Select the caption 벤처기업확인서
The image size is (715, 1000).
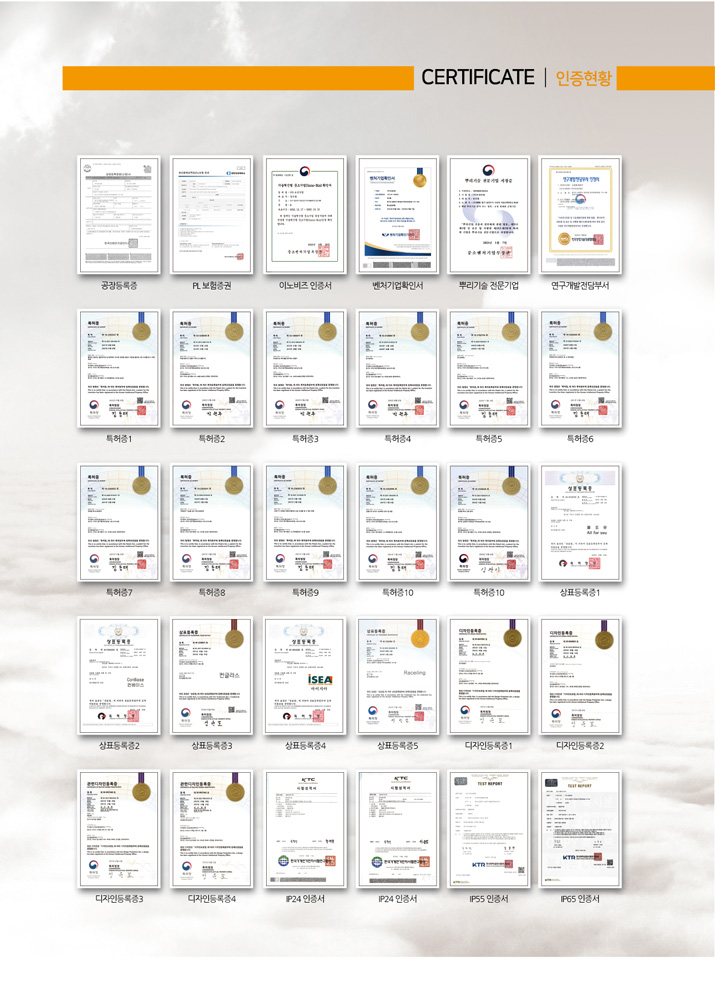tap(397, 286)
